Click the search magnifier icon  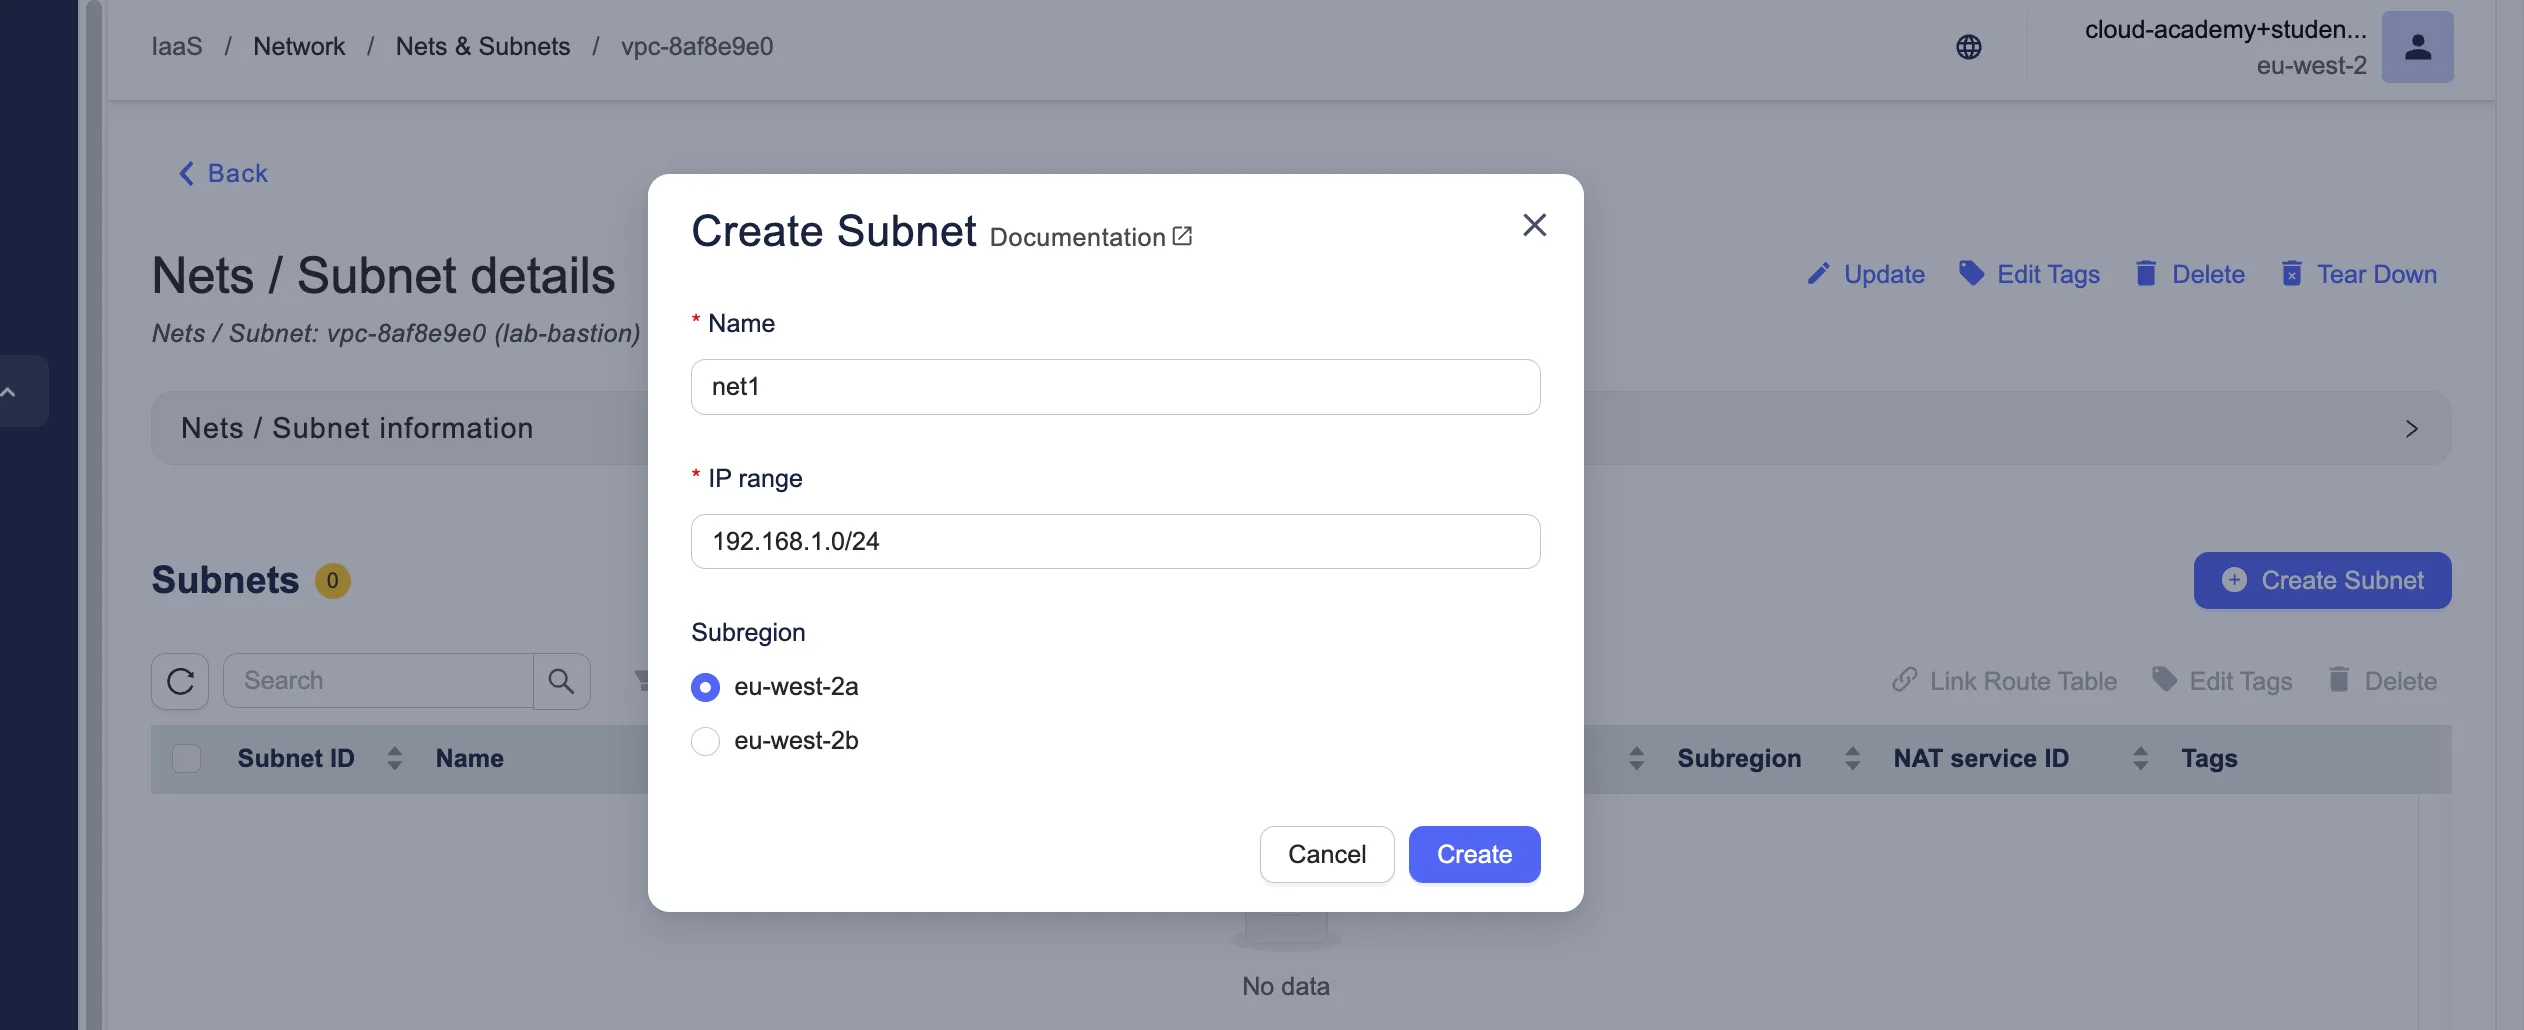561,681
